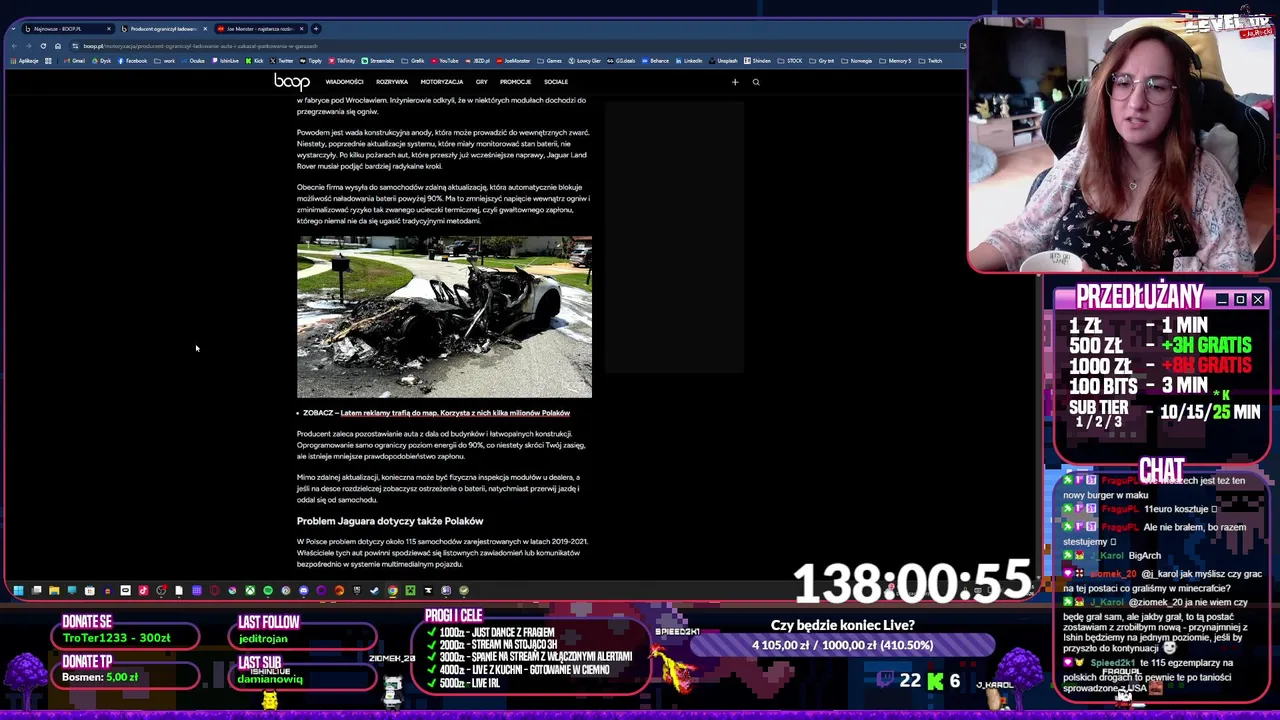Expand the Twitch bookmarks folder
The width and height of the screenshot is (1280, 720).
tap(930, 61)
